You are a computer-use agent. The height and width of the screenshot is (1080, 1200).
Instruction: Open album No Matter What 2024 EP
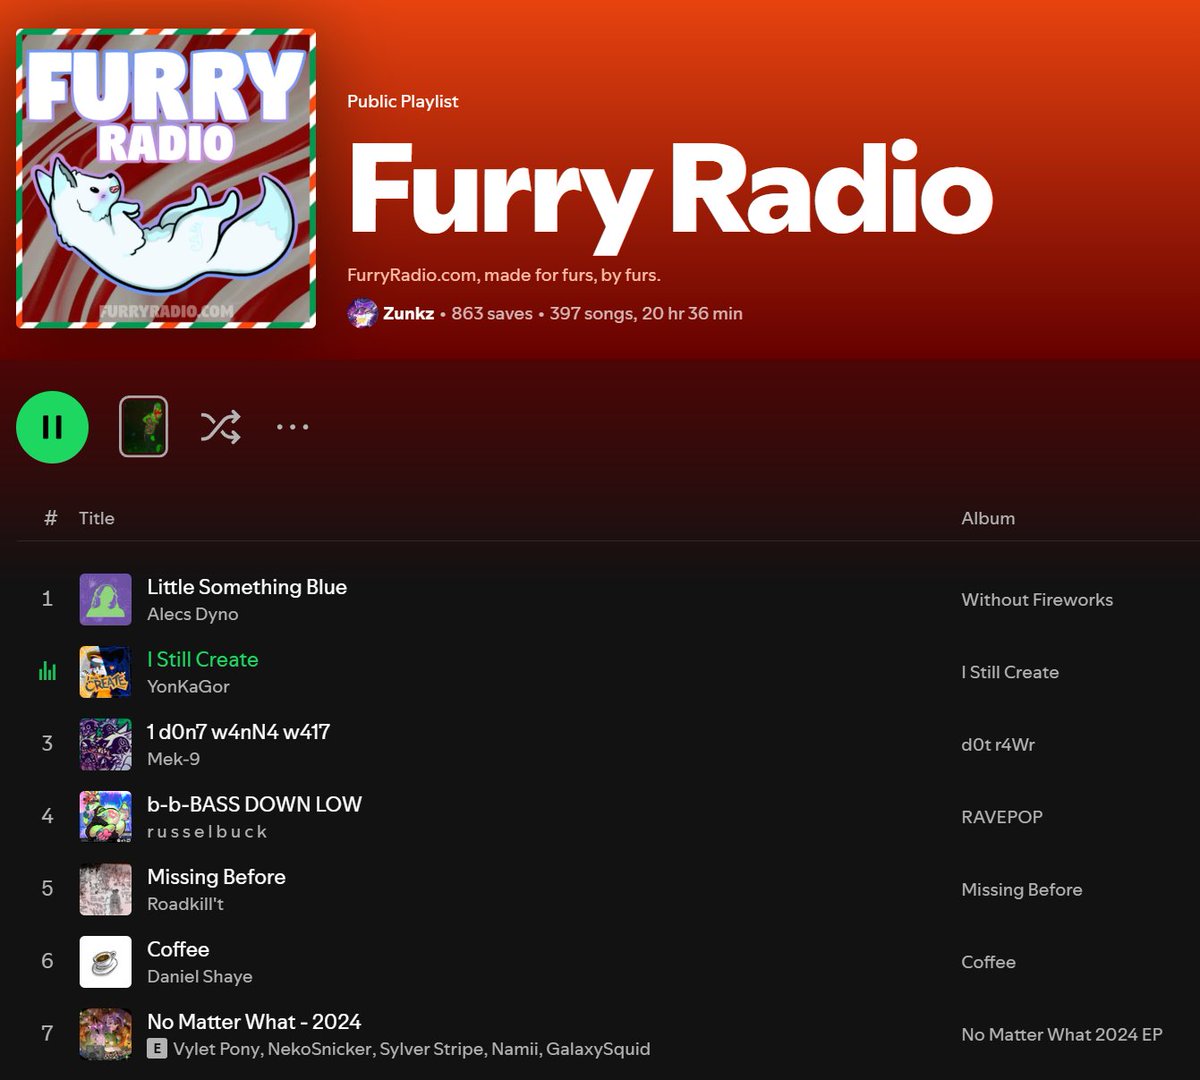click(x=1062, y=1035)
